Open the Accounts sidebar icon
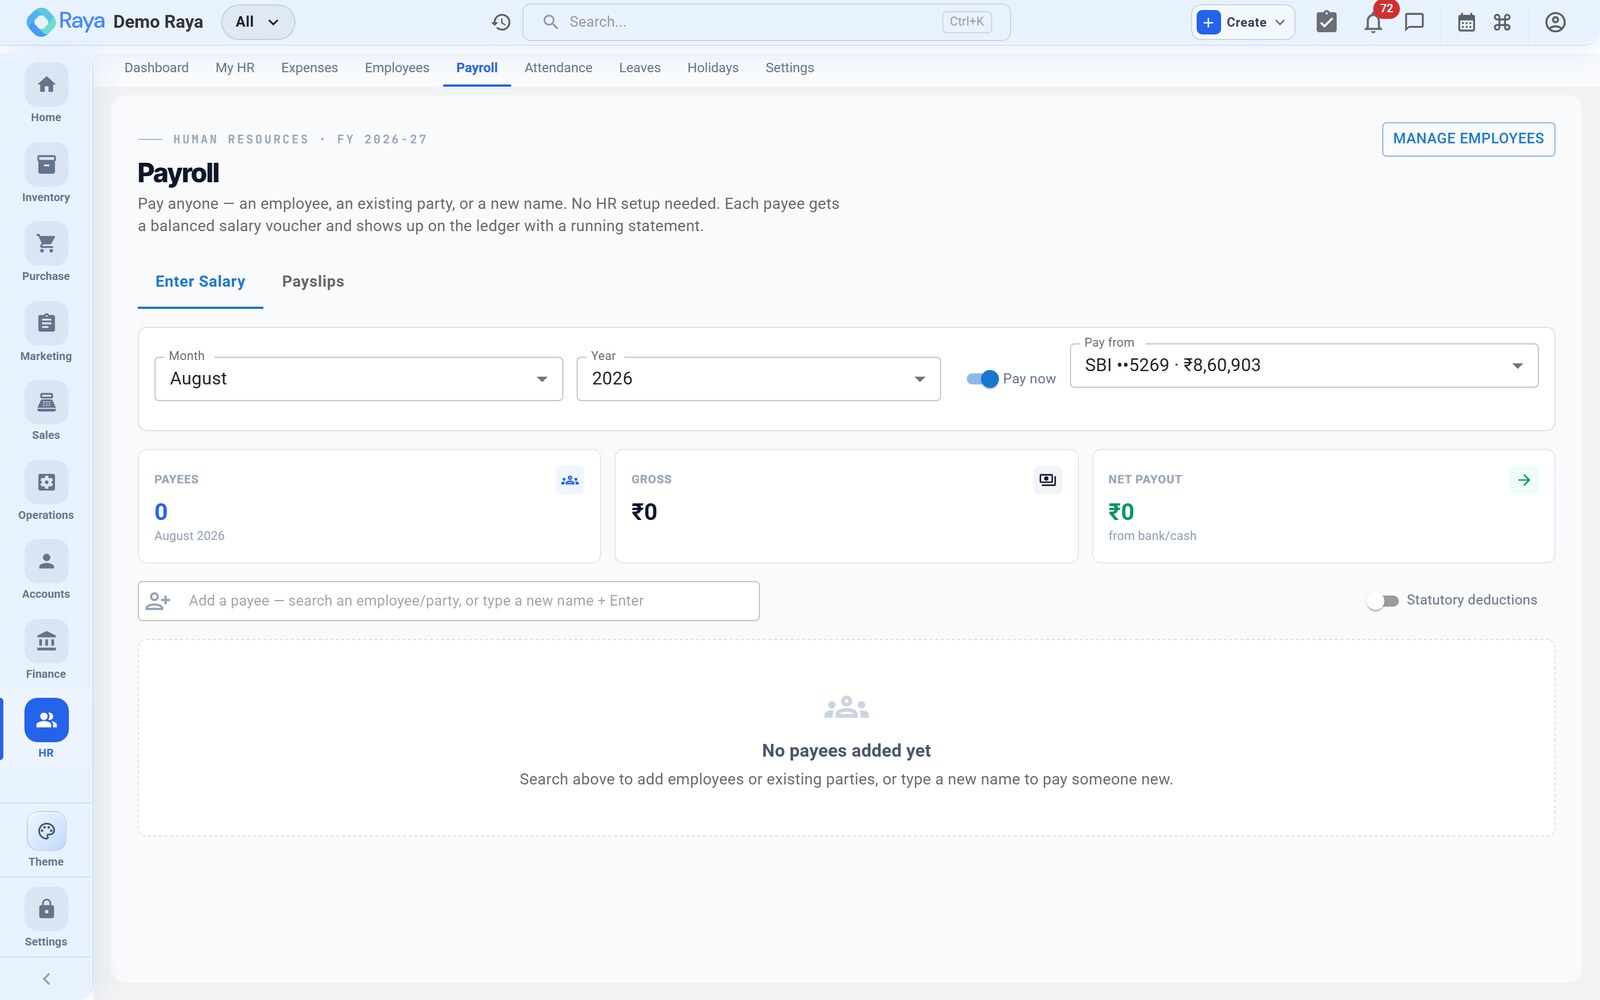The image size is (1600, 1000). pyautogui.click(x=46, y=562)
